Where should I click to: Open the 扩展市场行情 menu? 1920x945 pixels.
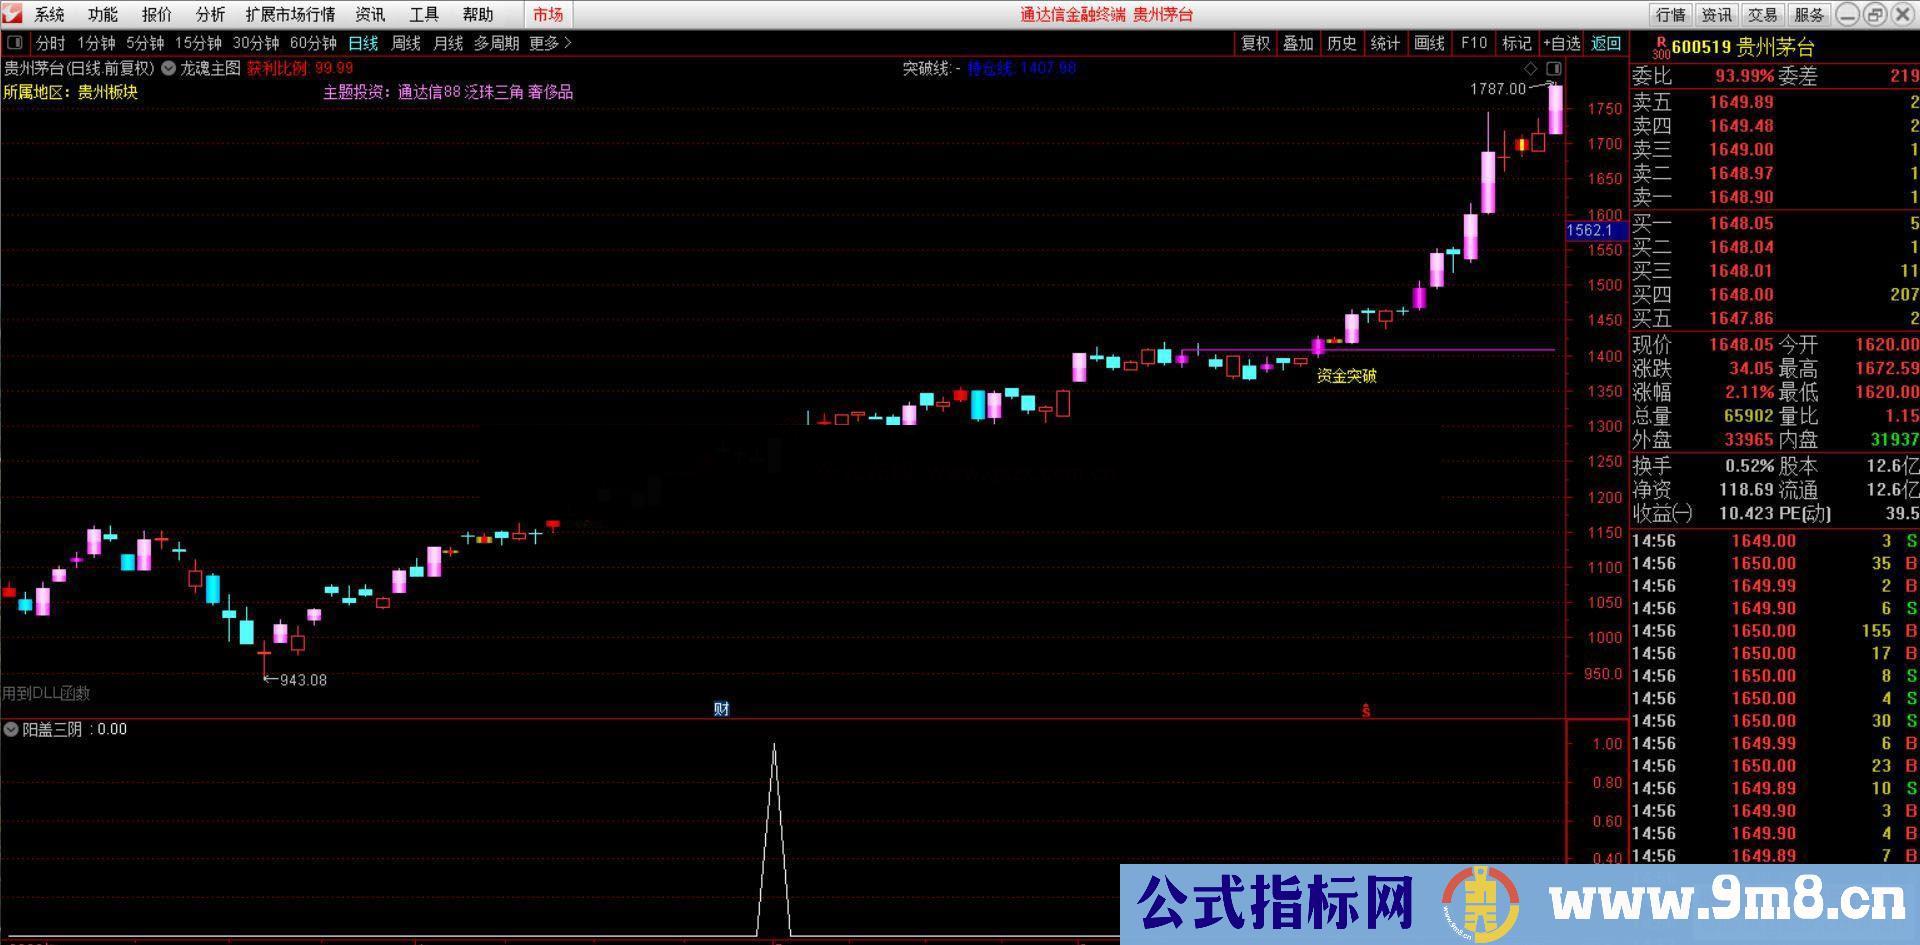pyautogui.click(x=290, y=14)
